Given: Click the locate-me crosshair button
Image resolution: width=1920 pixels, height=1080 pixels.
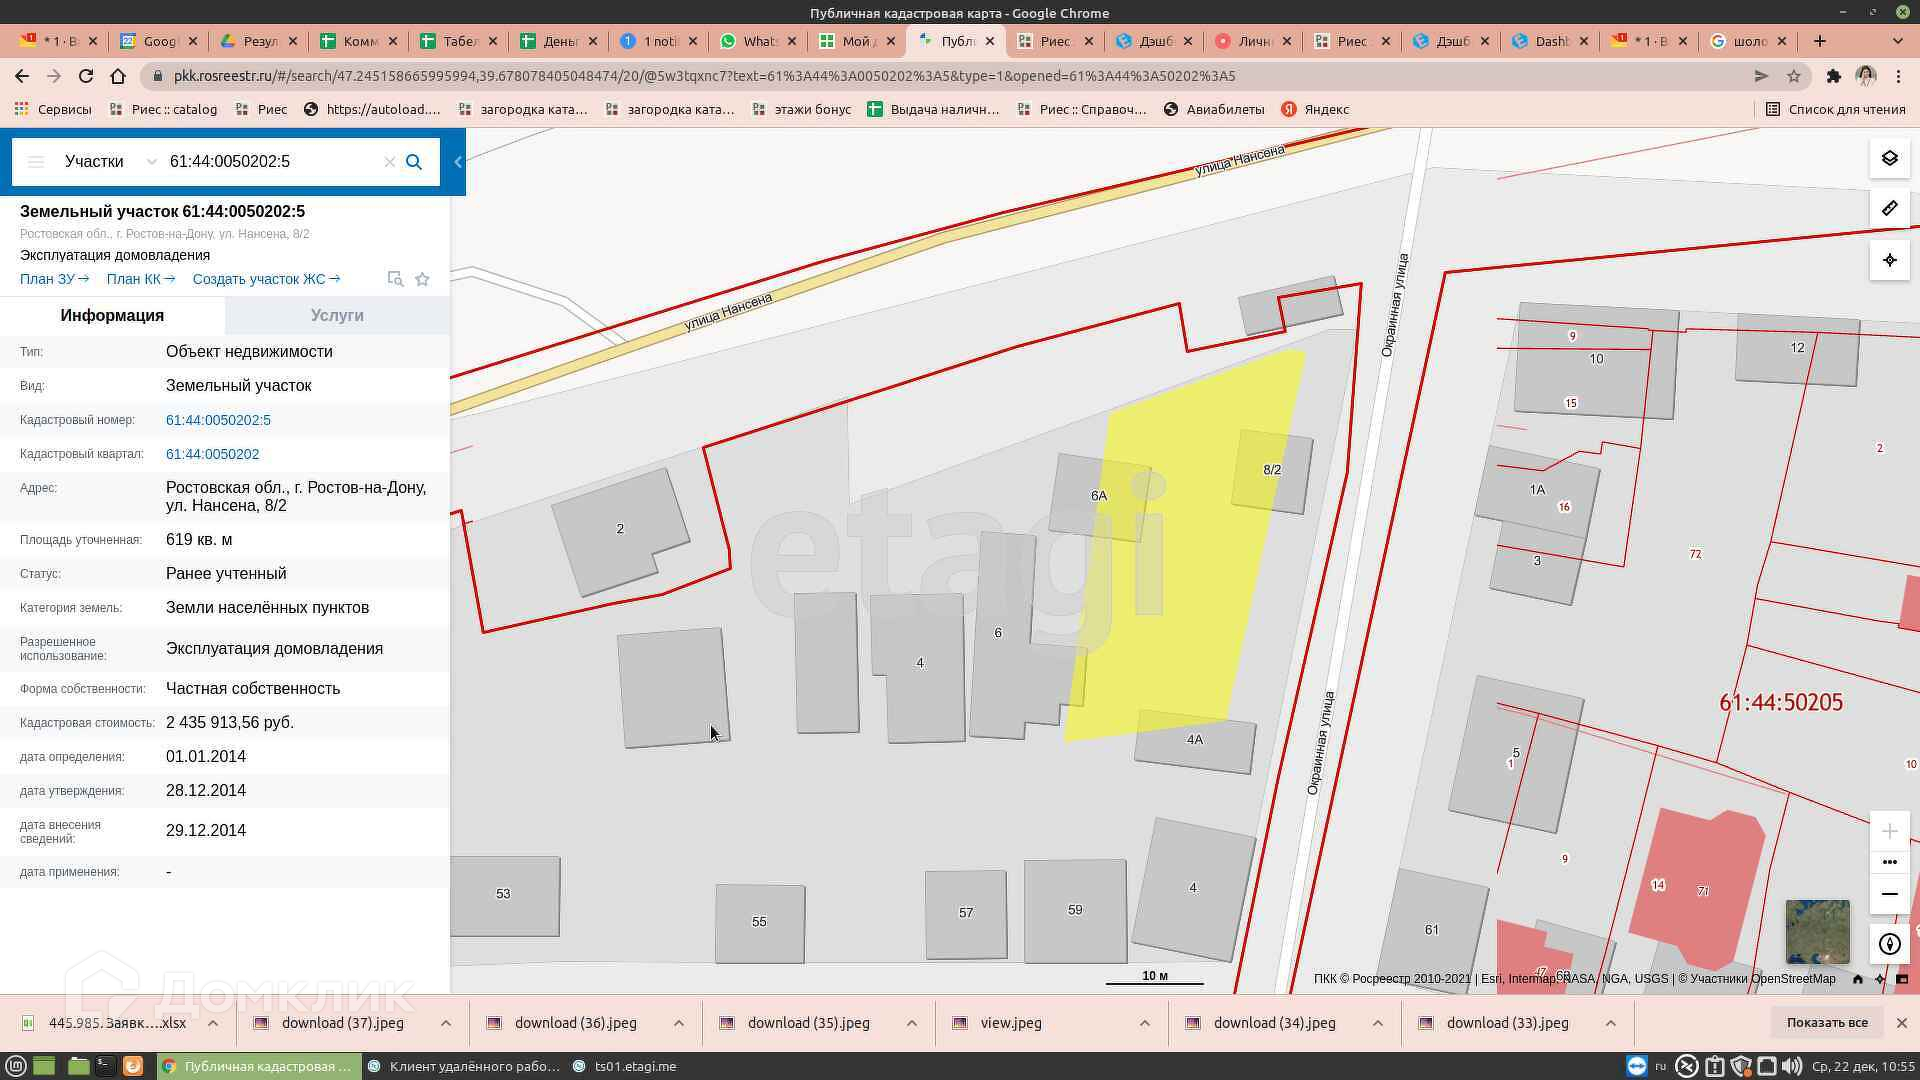Looking at the screenshot, I should (1889, 260).
